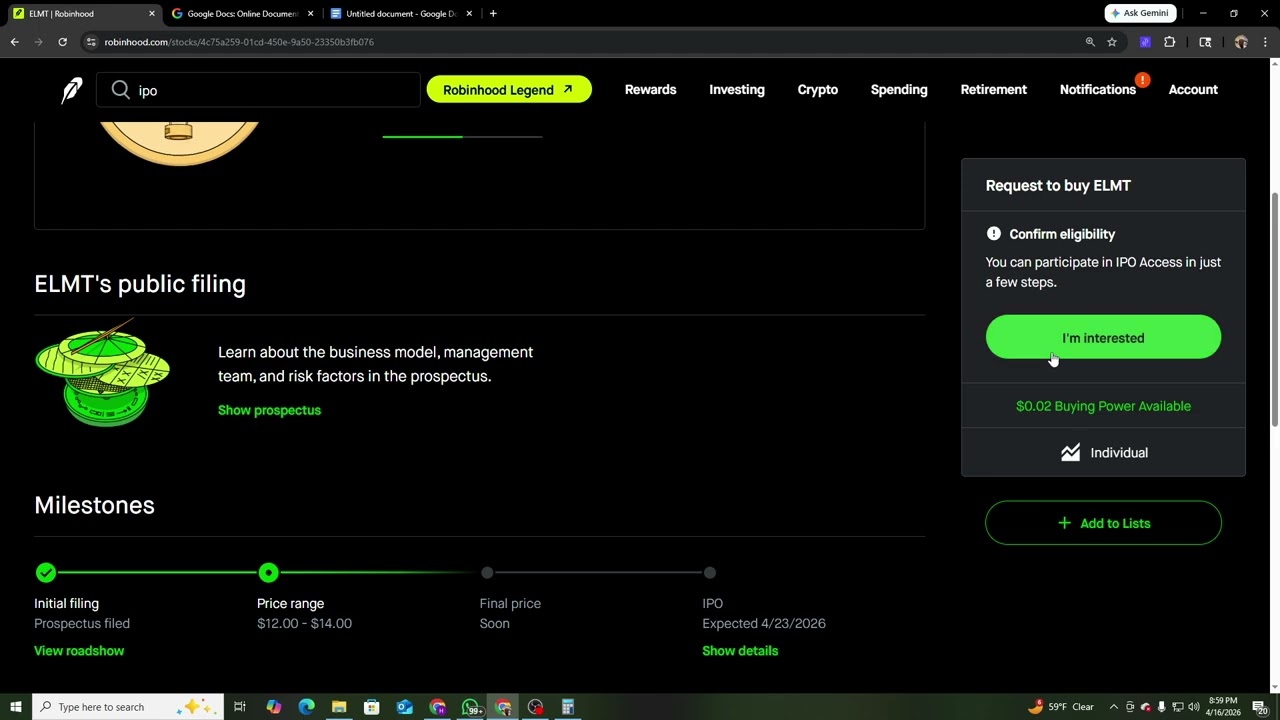Click the zoom magnifier icon in address bar
Screen dimensions: 1280x720
1090,42
